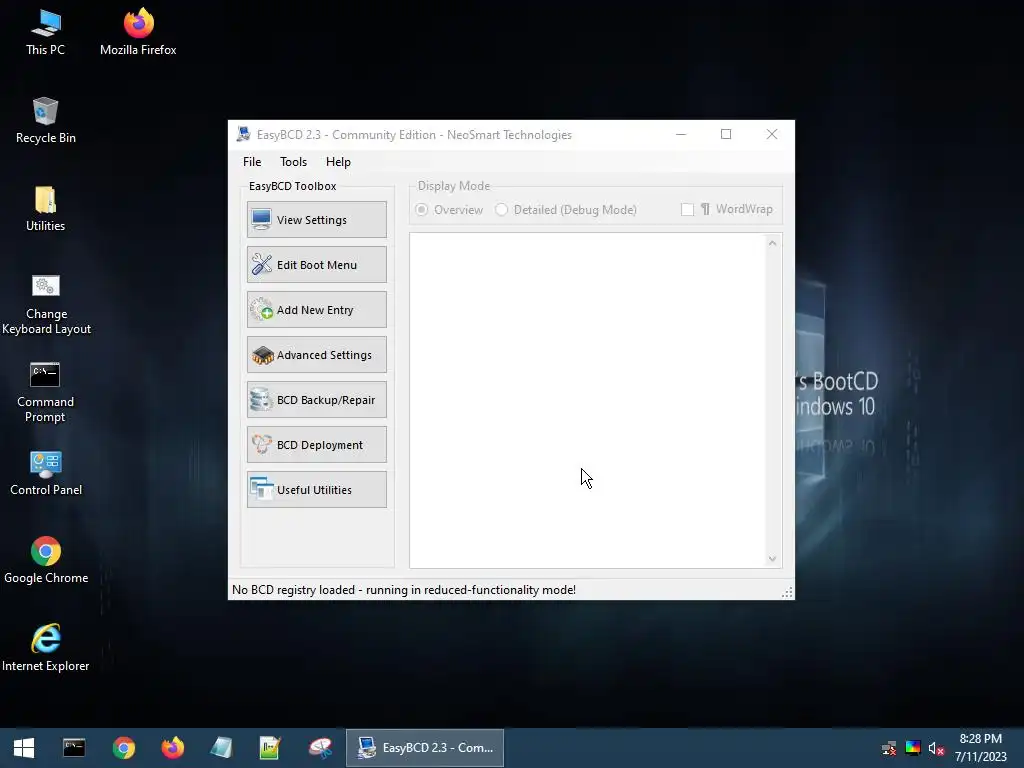Viewport: 1024px width, 768px height.
Task: Click inside the empty settings text area
Action: [x=588, y=400]
